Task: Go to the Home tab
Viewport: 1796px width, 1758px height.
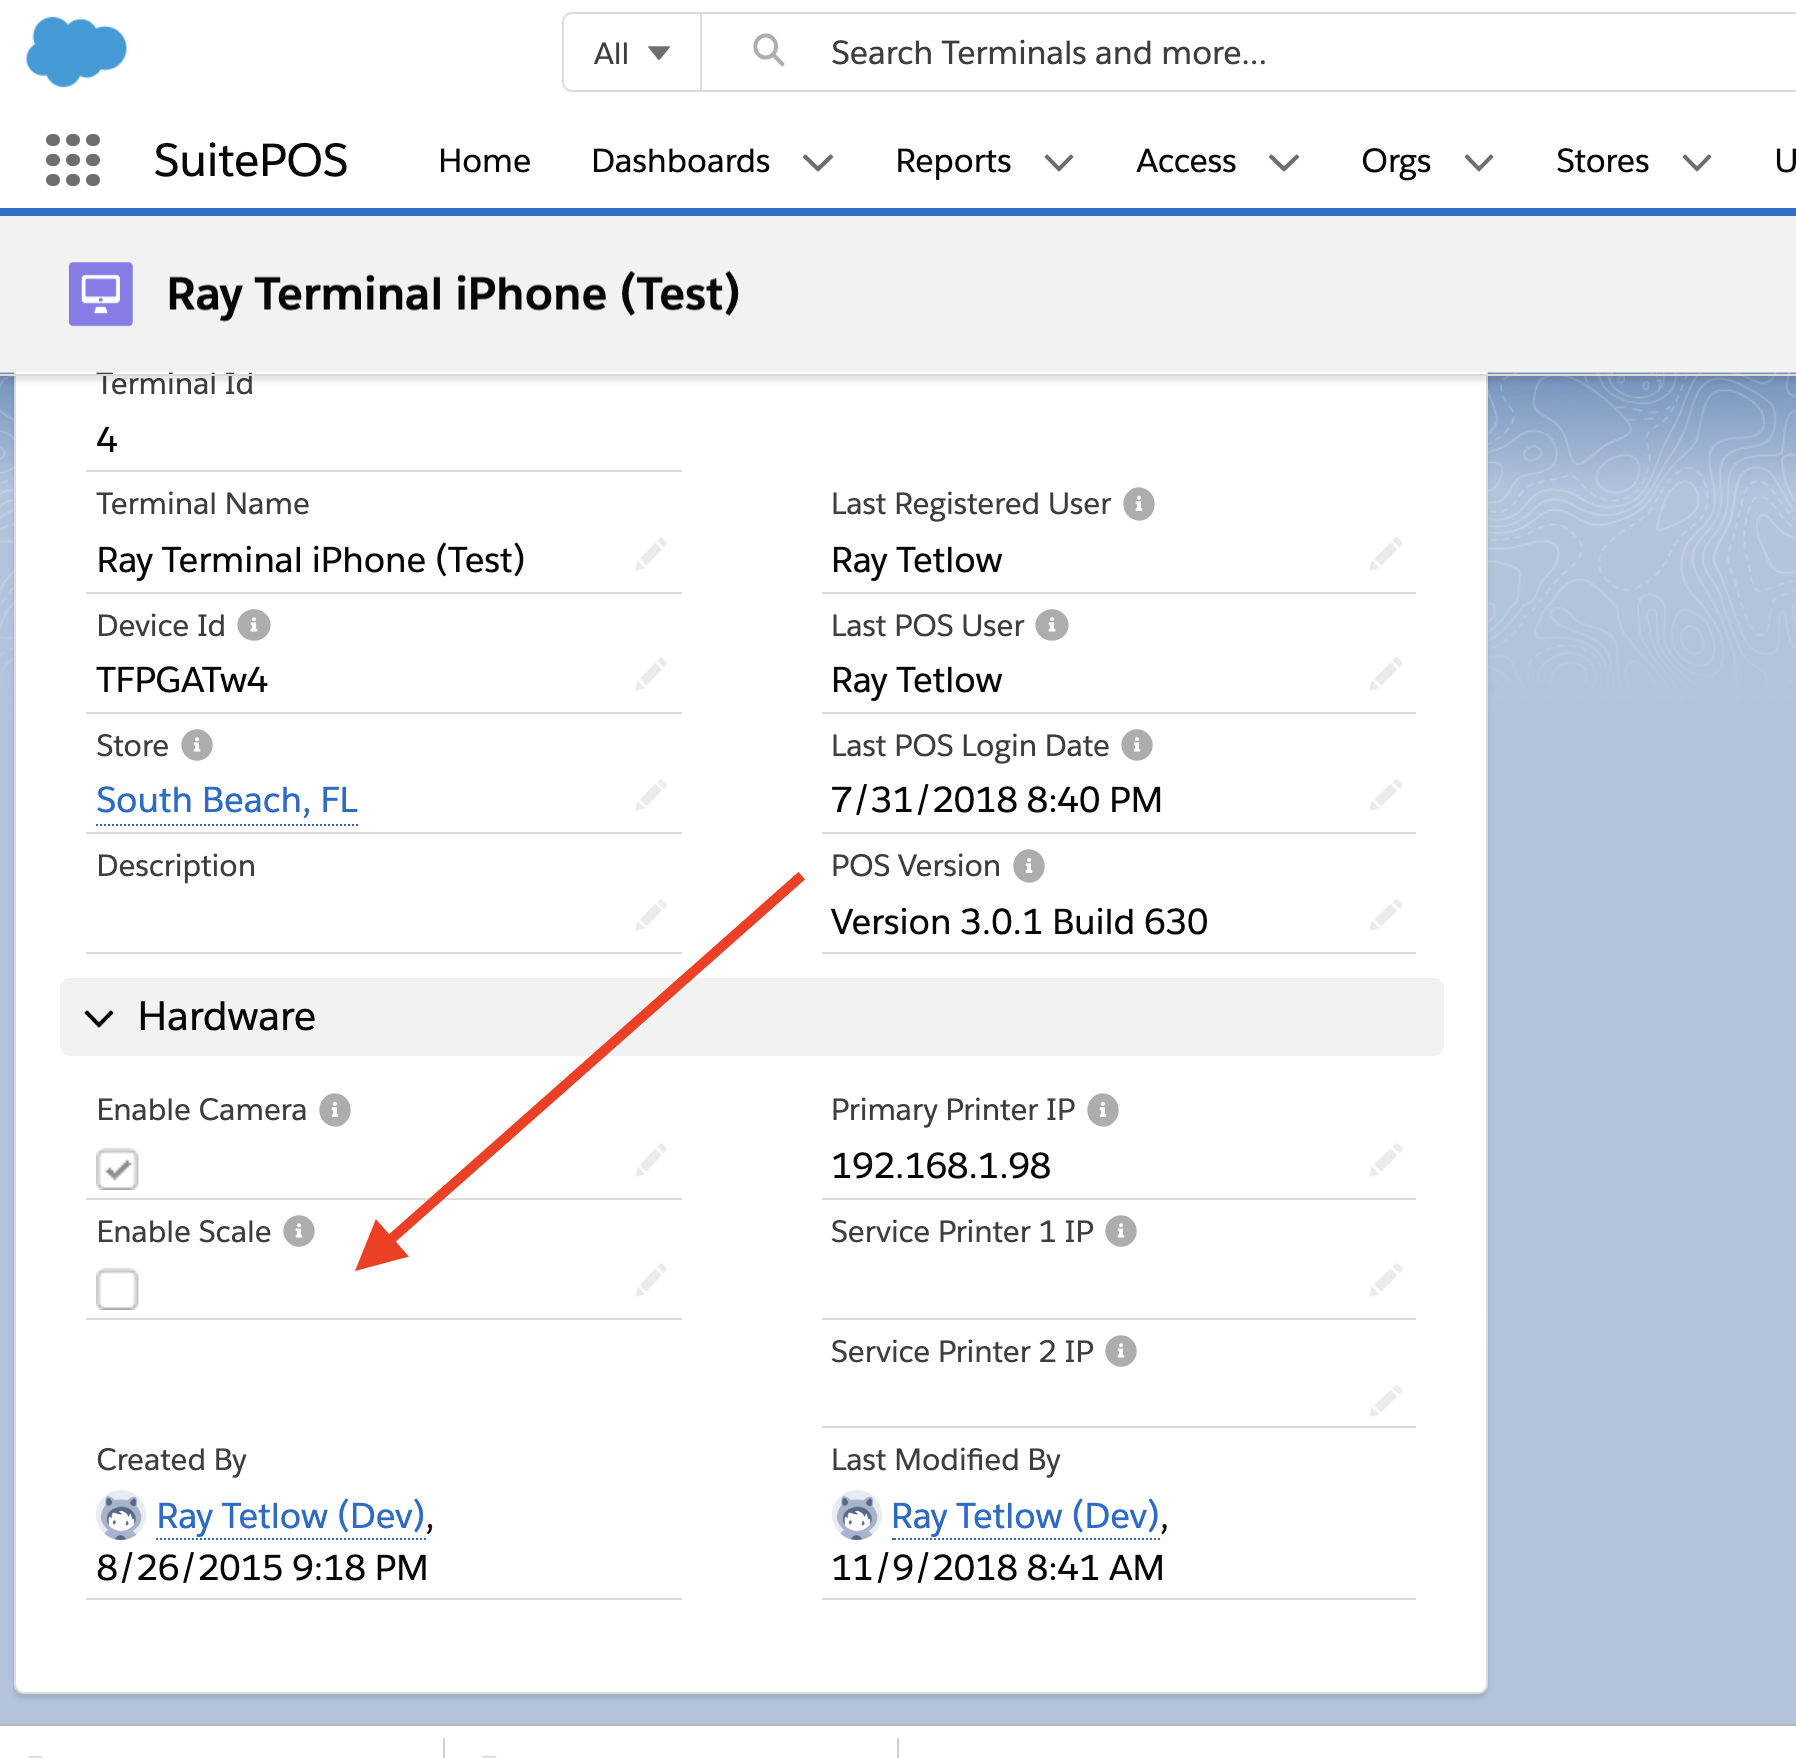Action: (x=485, y=161)
